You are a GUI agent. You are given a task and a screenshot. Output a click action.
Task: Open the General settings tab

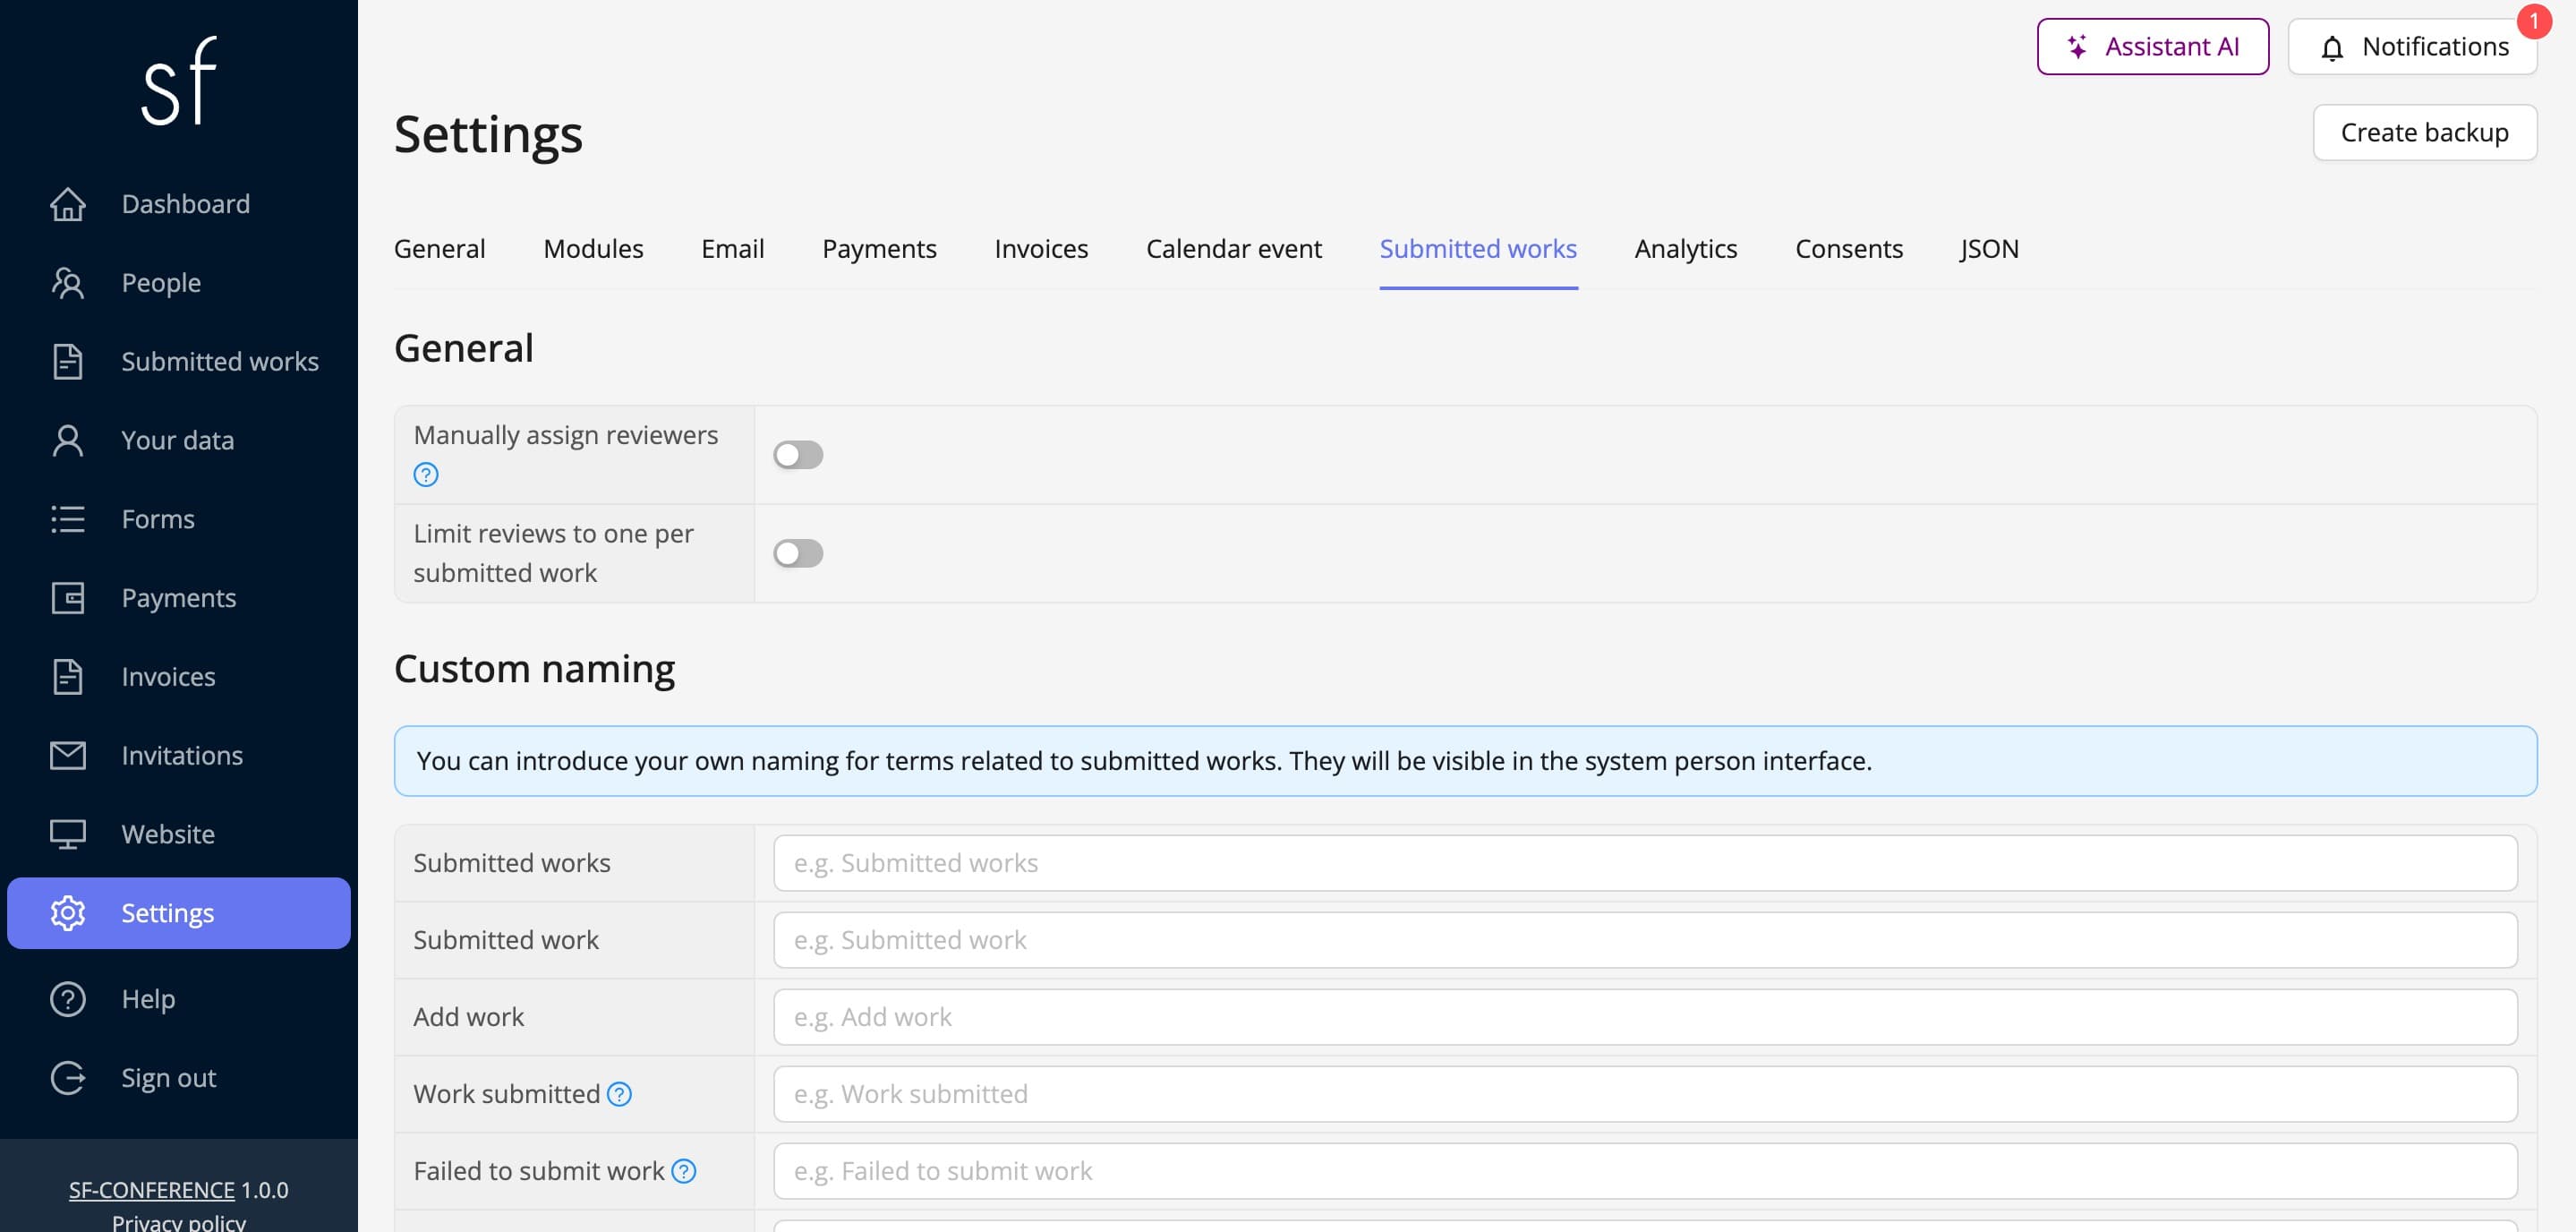tap(440, 249)
